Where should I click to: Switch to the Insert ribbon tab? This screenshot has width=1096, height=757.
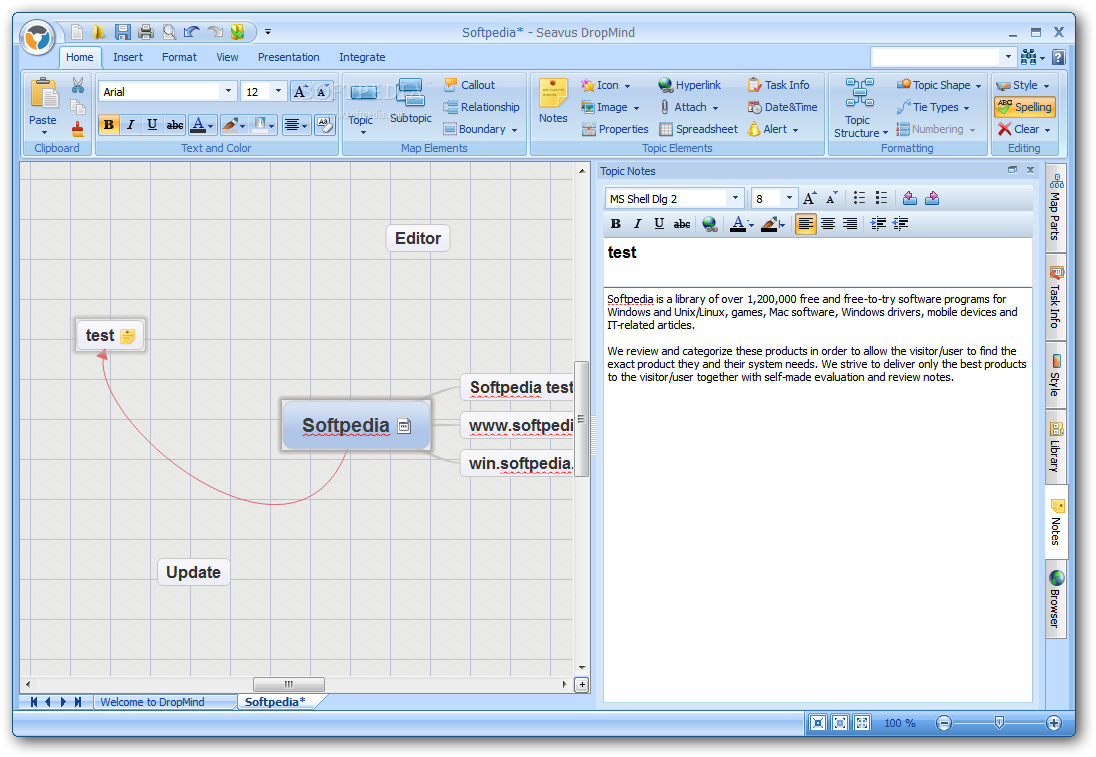(128, 57)
